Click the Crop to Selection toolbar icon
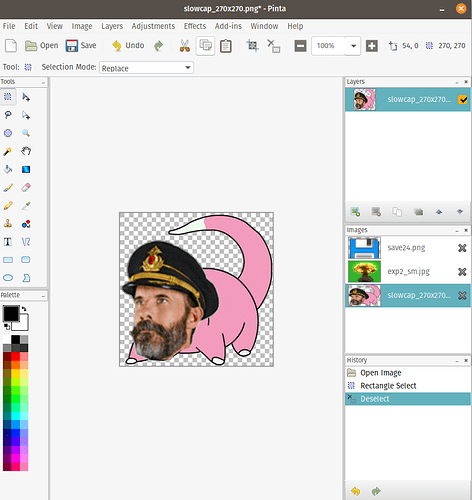Viewport: 472px width, 500px height. (252, 46)
